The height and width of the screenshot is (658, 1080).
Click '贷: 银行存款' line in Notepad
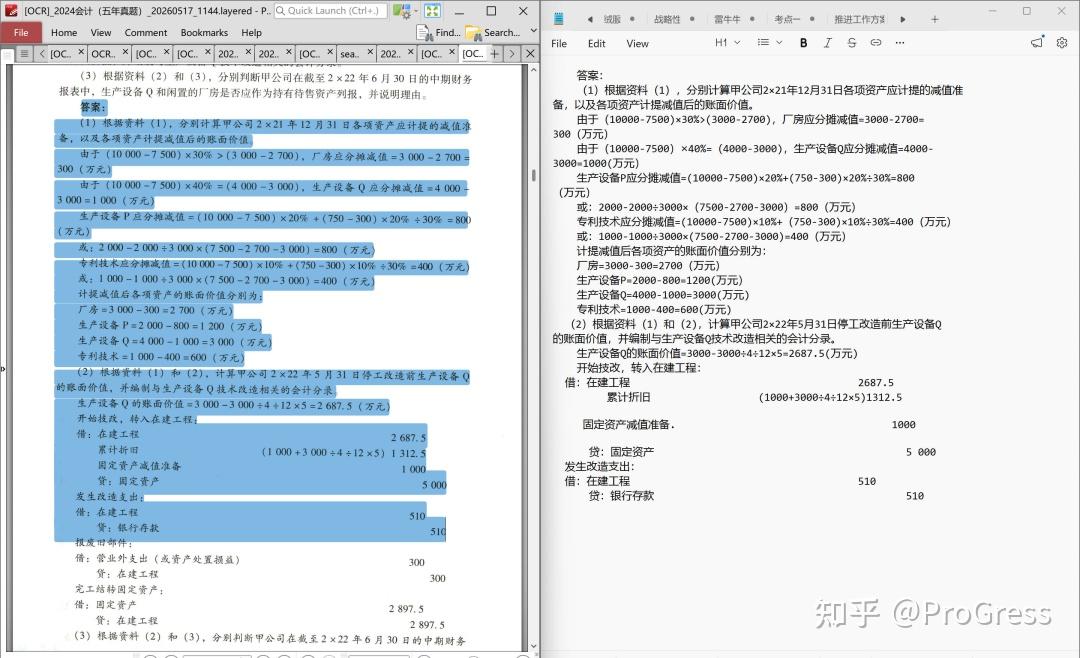(621, 496)
